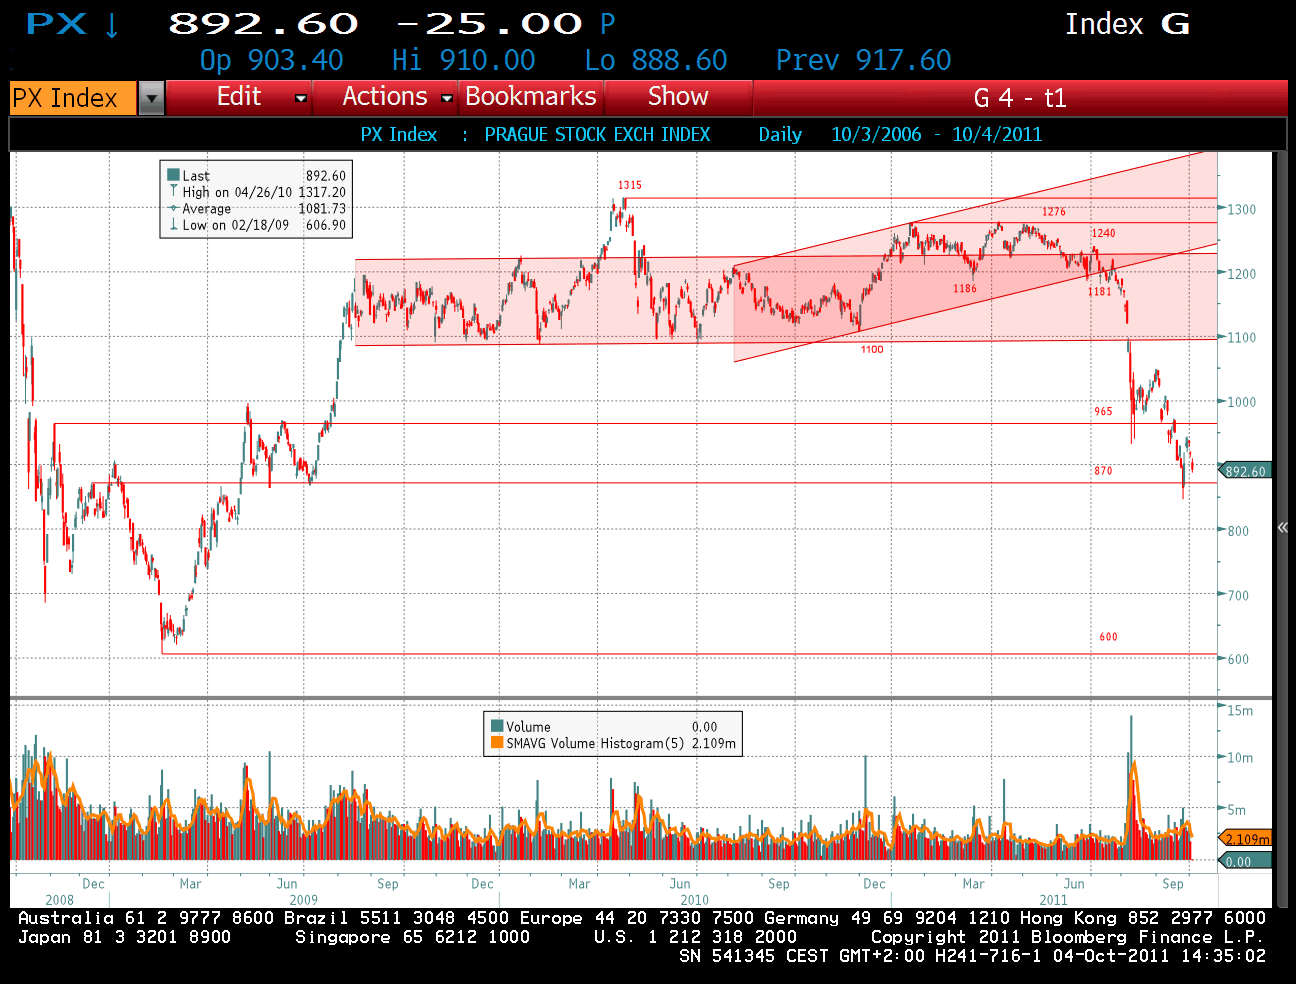
Task: Click PRAGUE STOCK EXCH INDEX title
Action: coord(597,134)
